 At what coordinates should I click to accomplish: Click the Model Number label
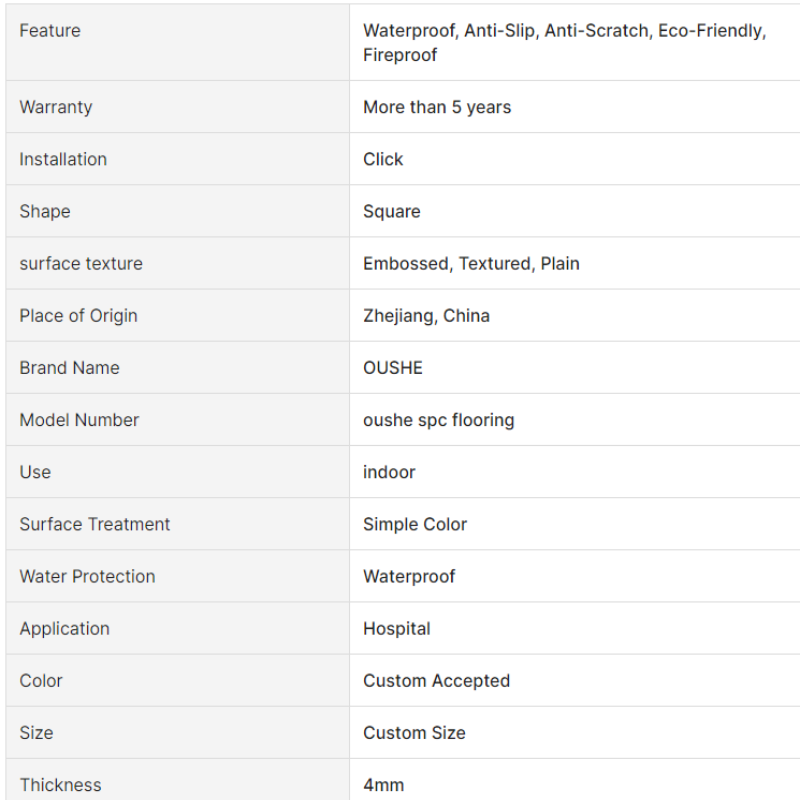click(x=79, y=420)
